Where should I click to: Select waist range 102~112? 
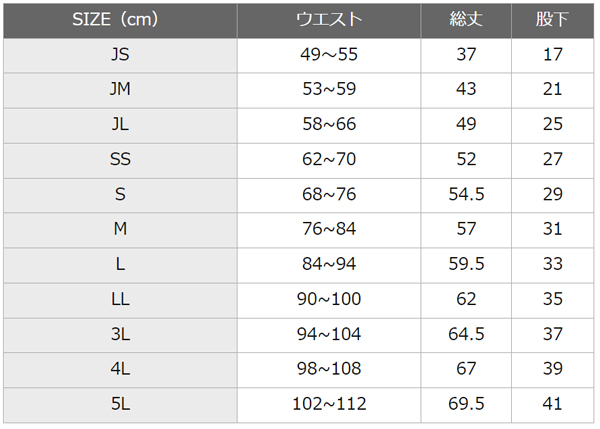(329, 405)
